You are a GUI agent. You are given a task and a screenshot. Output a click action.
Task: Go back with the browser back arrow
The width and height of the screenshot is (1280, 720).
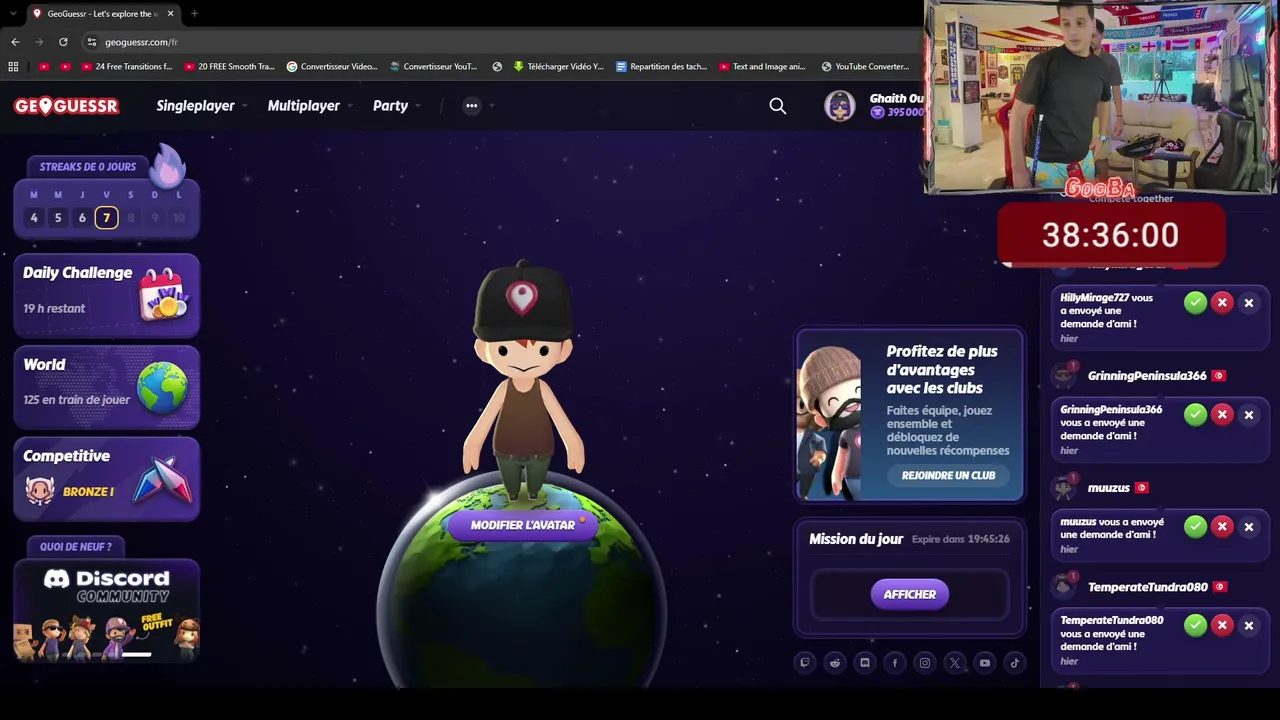pyautogui.click(x=15, y=42)
